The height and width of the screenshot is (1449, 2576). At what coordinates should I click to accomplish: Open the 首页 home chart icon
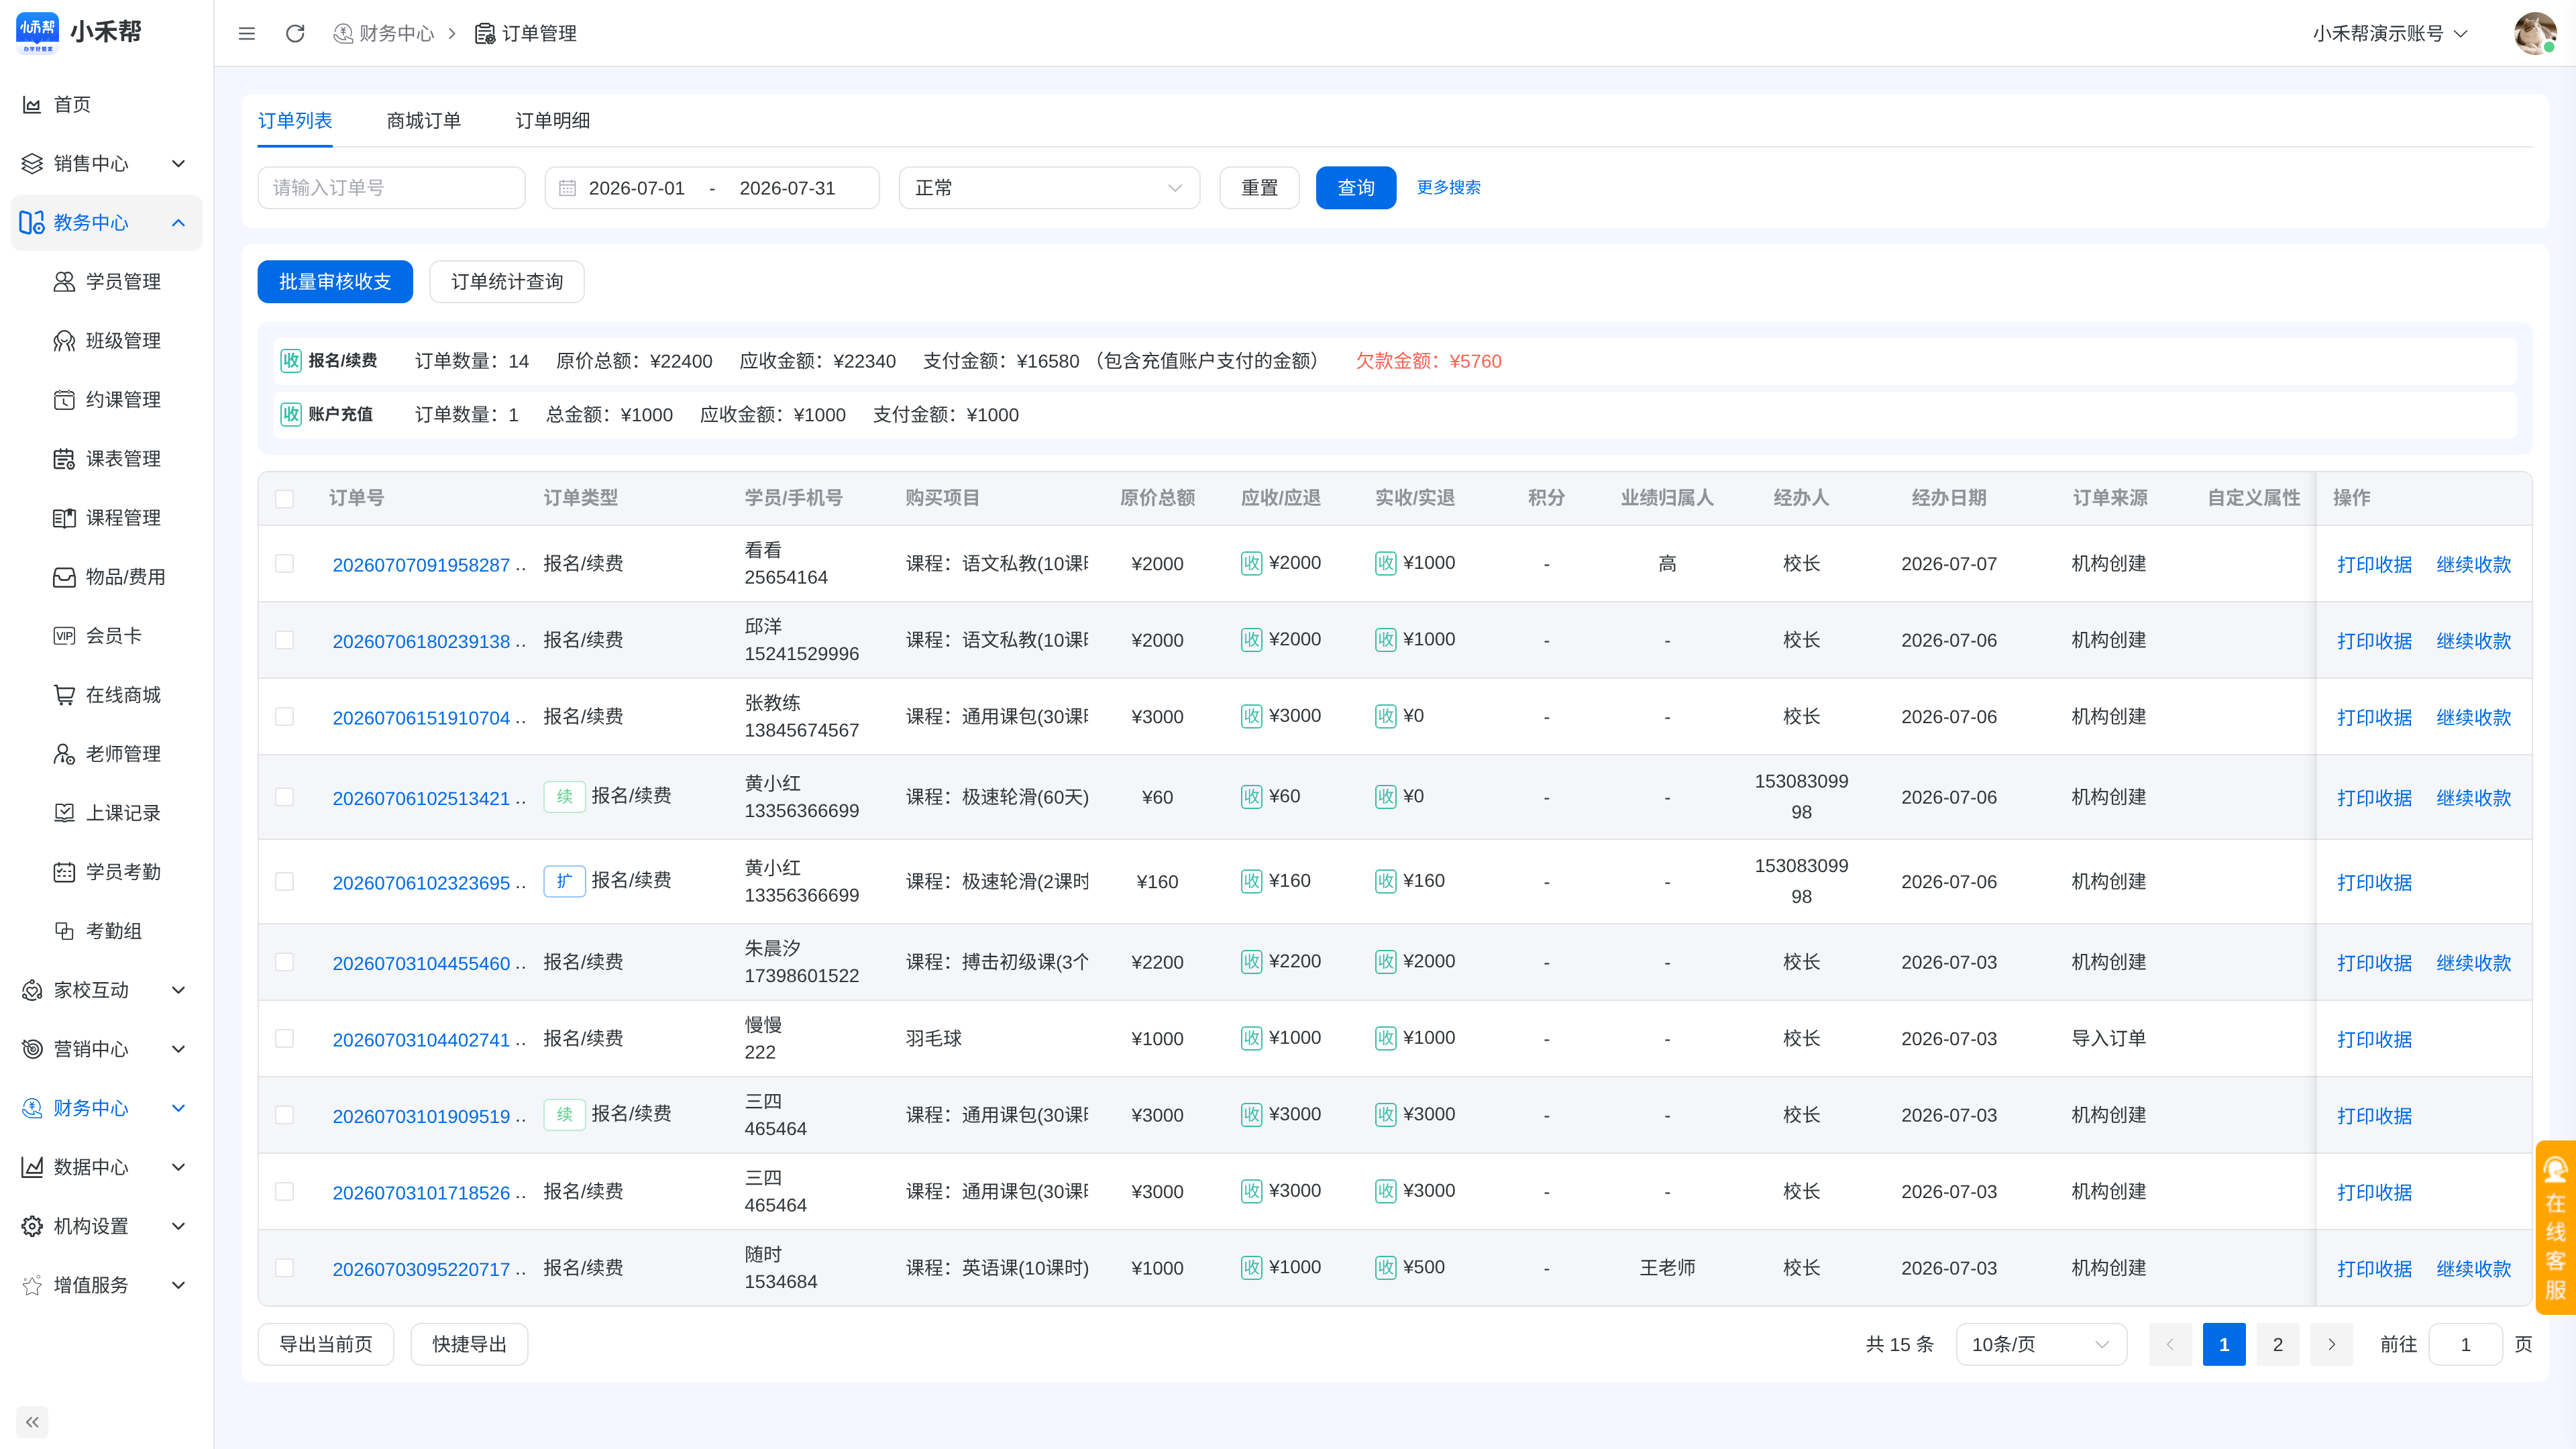pos(32,104)
